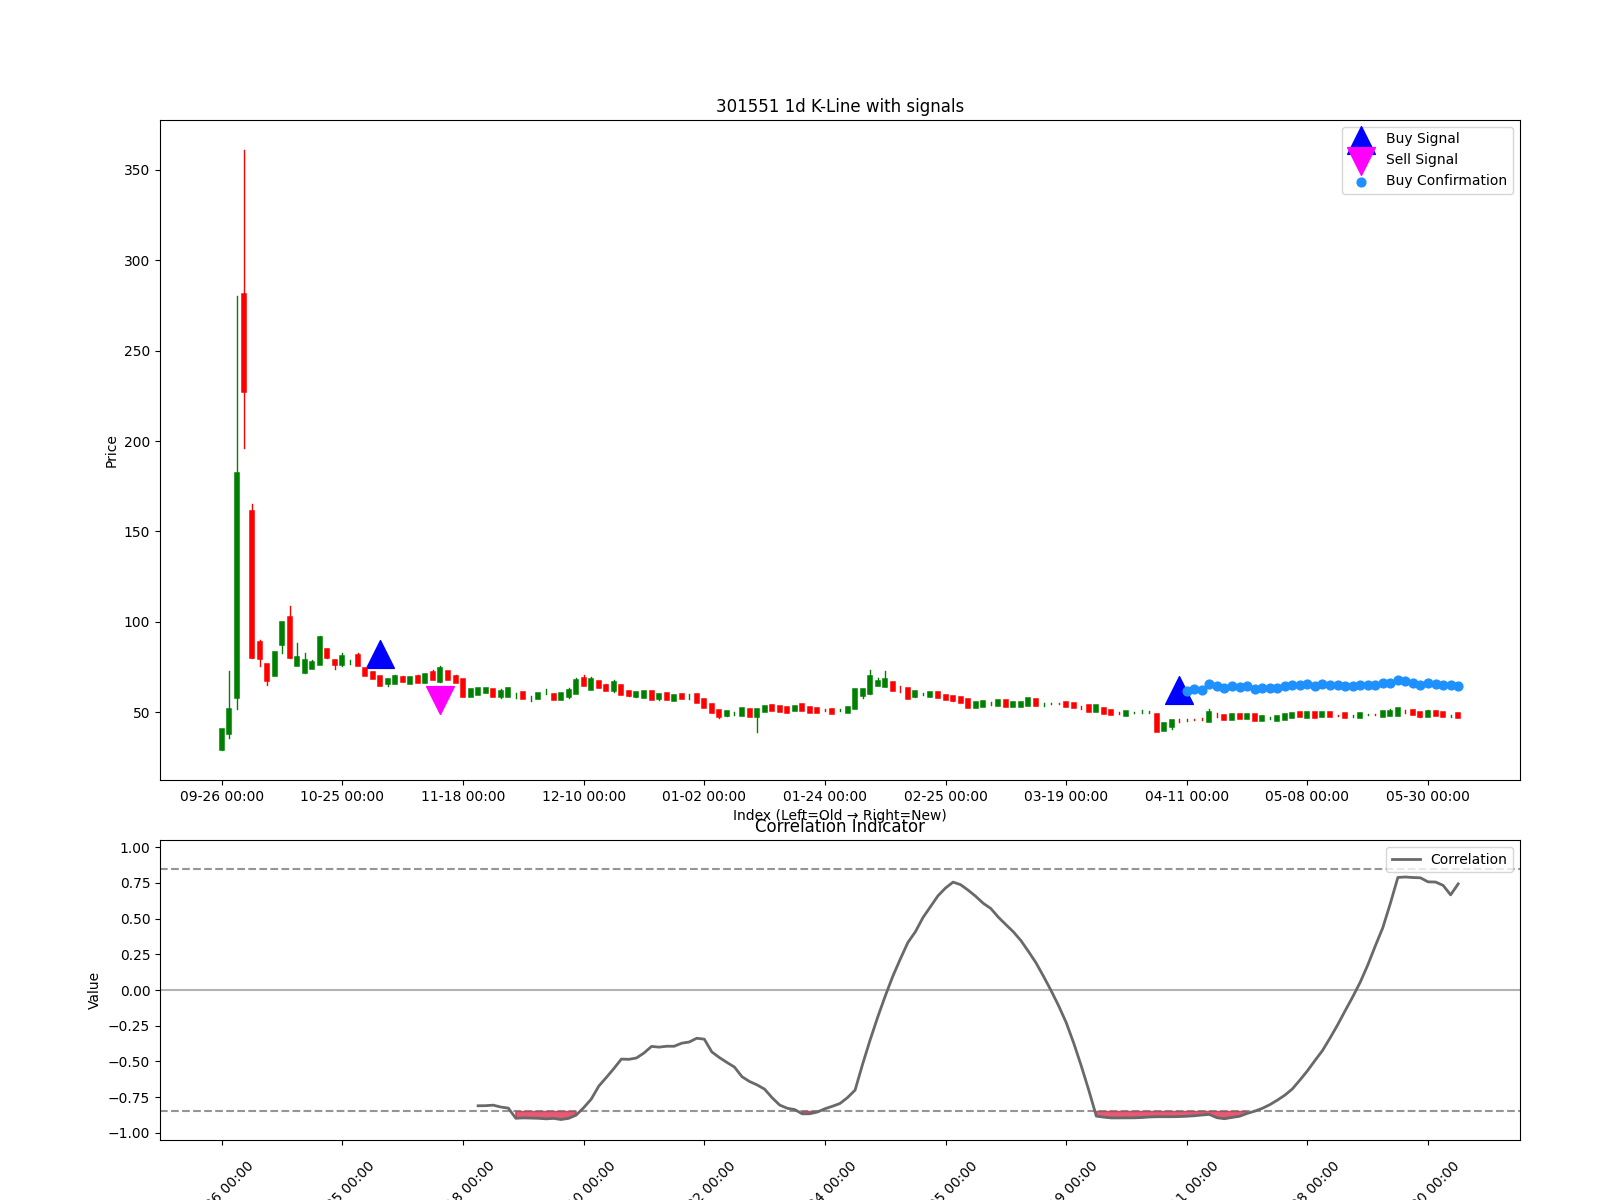Image resolution: width=1600 pixels, height=1200 pixels.
Task: Click the '11-18 00:00' date tick label
Action: (463, 797)
